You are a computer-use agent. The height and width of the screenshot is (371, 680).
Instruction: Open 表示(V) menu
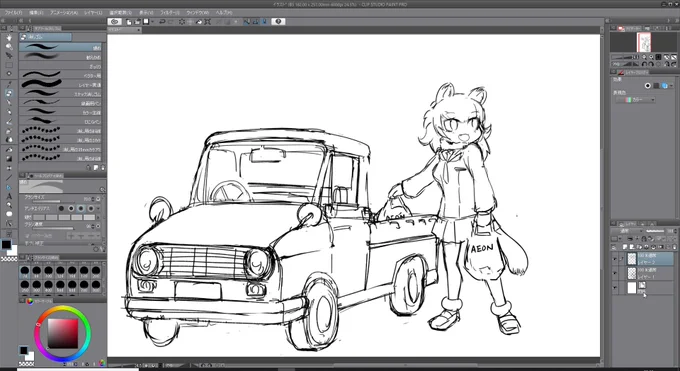click(x=146, y=13)
